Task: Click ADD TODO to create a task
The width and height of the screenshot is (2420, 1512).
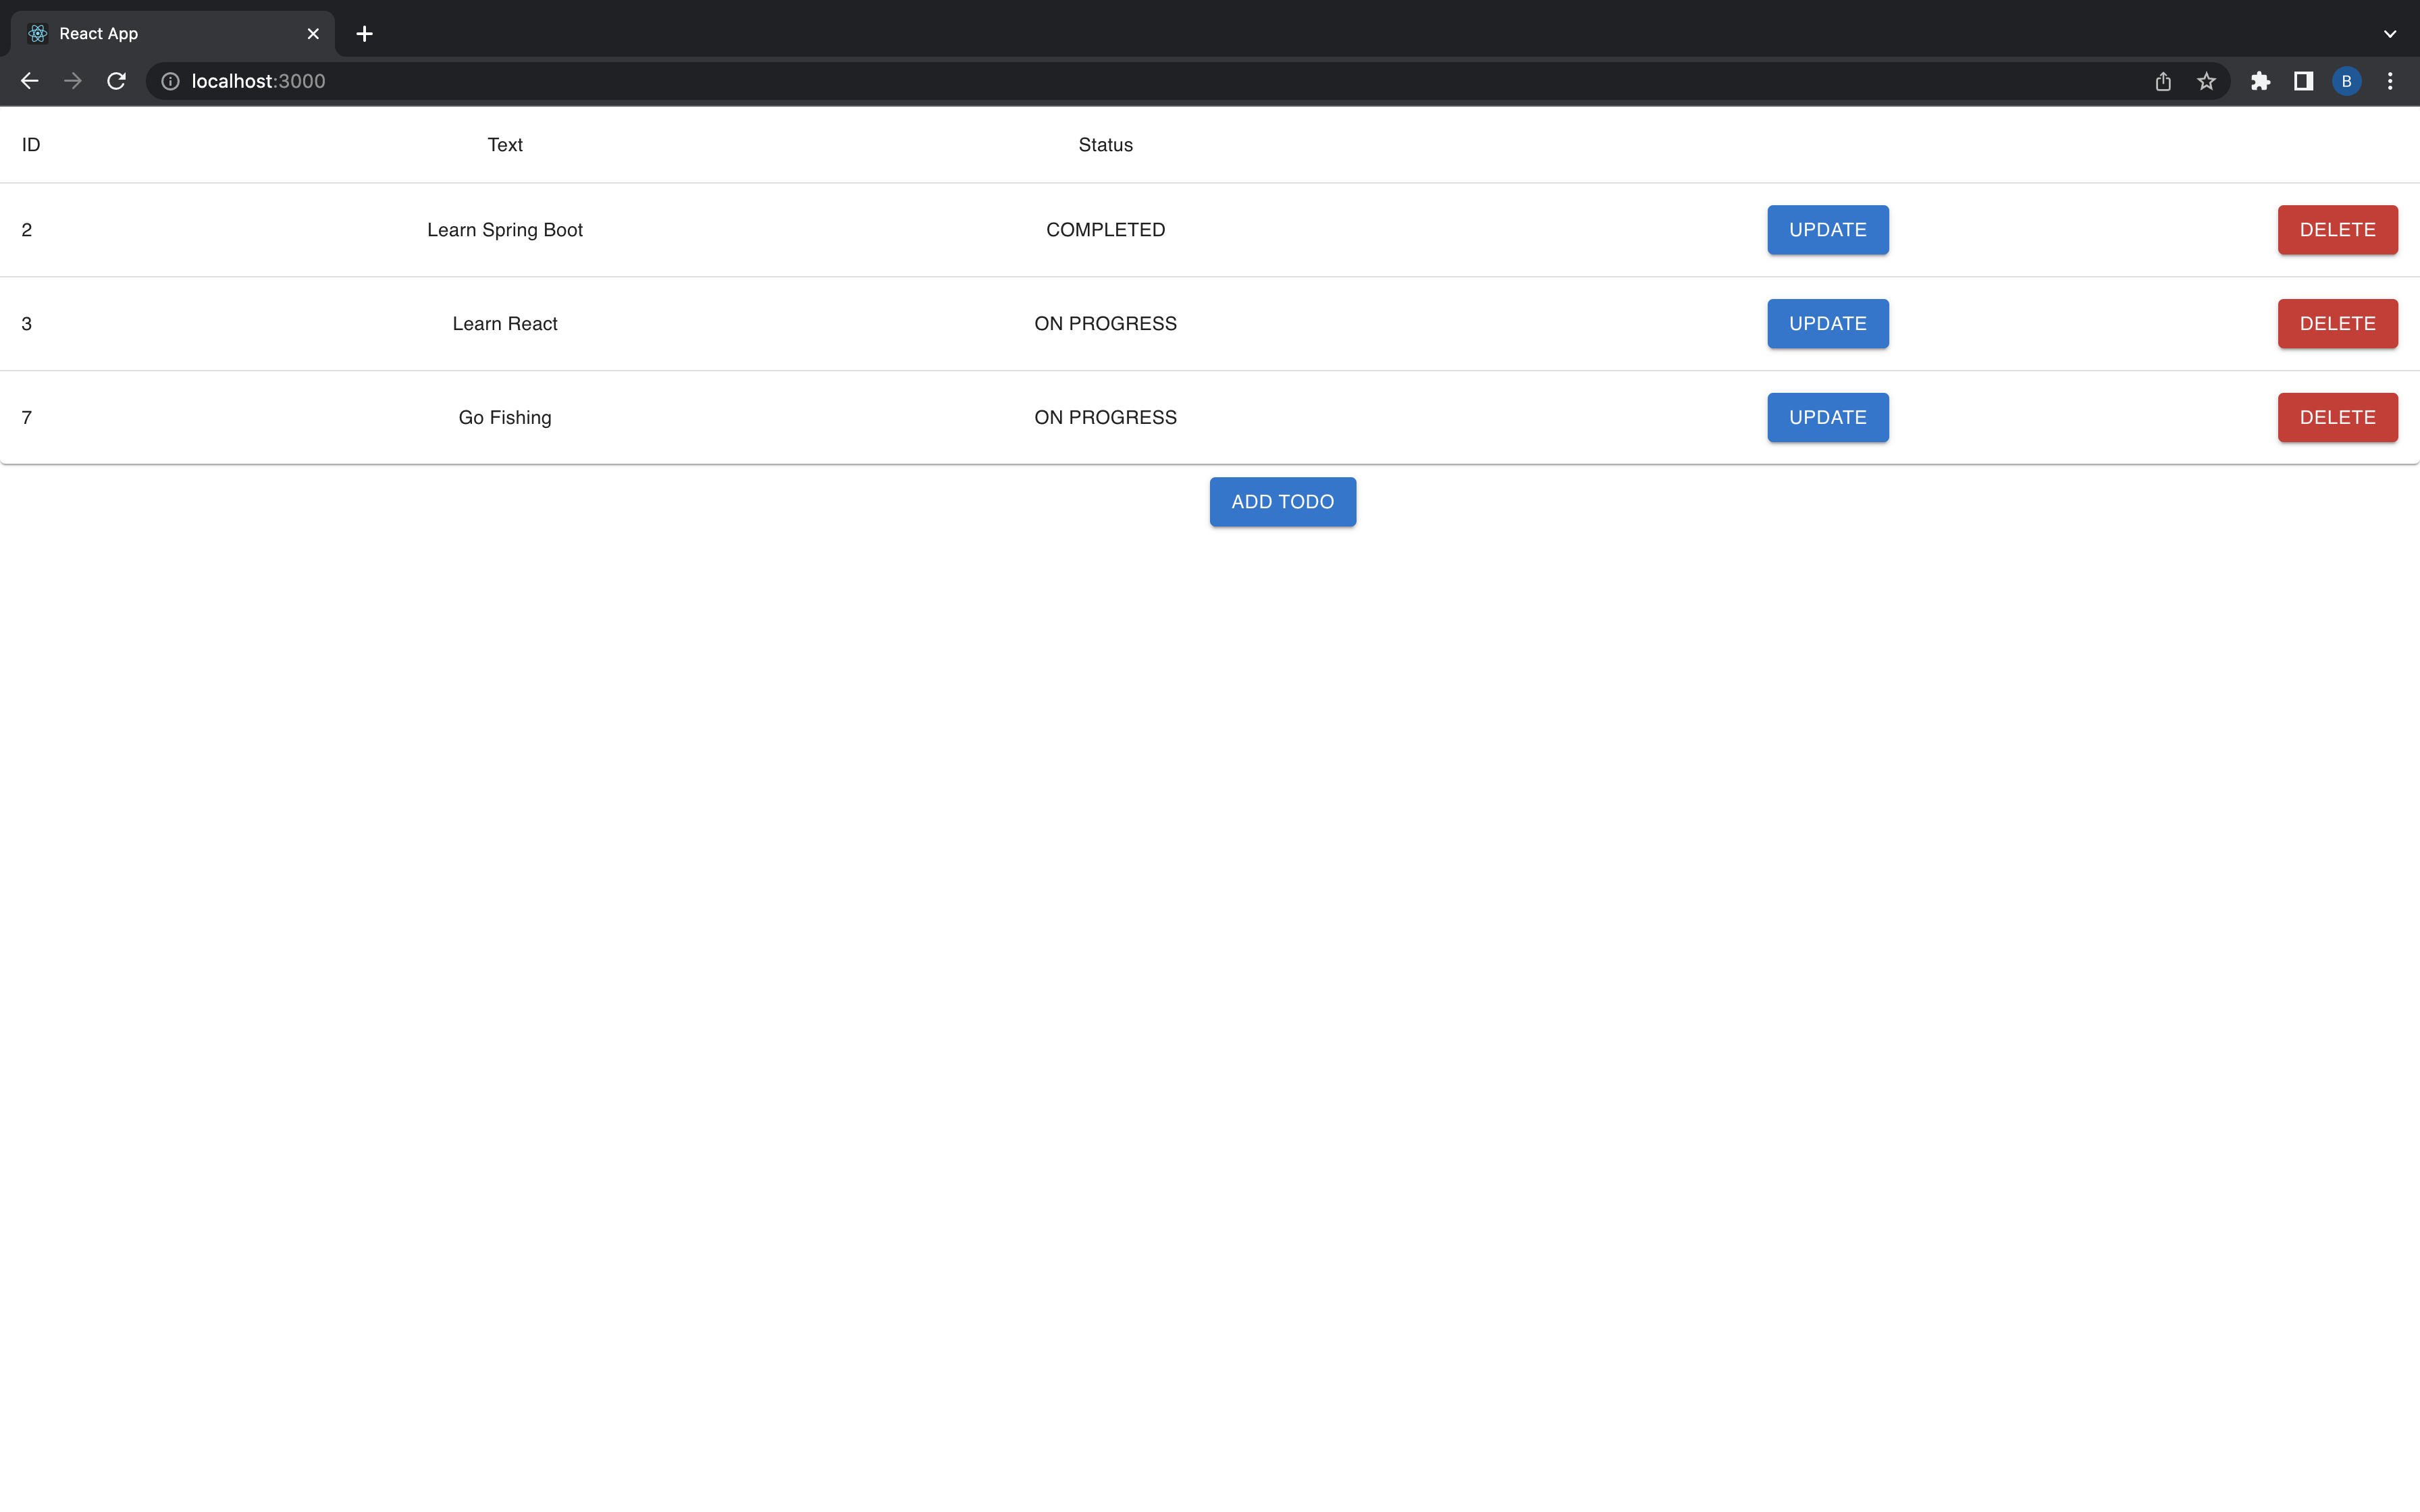Action: pyautogui.click(x=1282, y=501)
